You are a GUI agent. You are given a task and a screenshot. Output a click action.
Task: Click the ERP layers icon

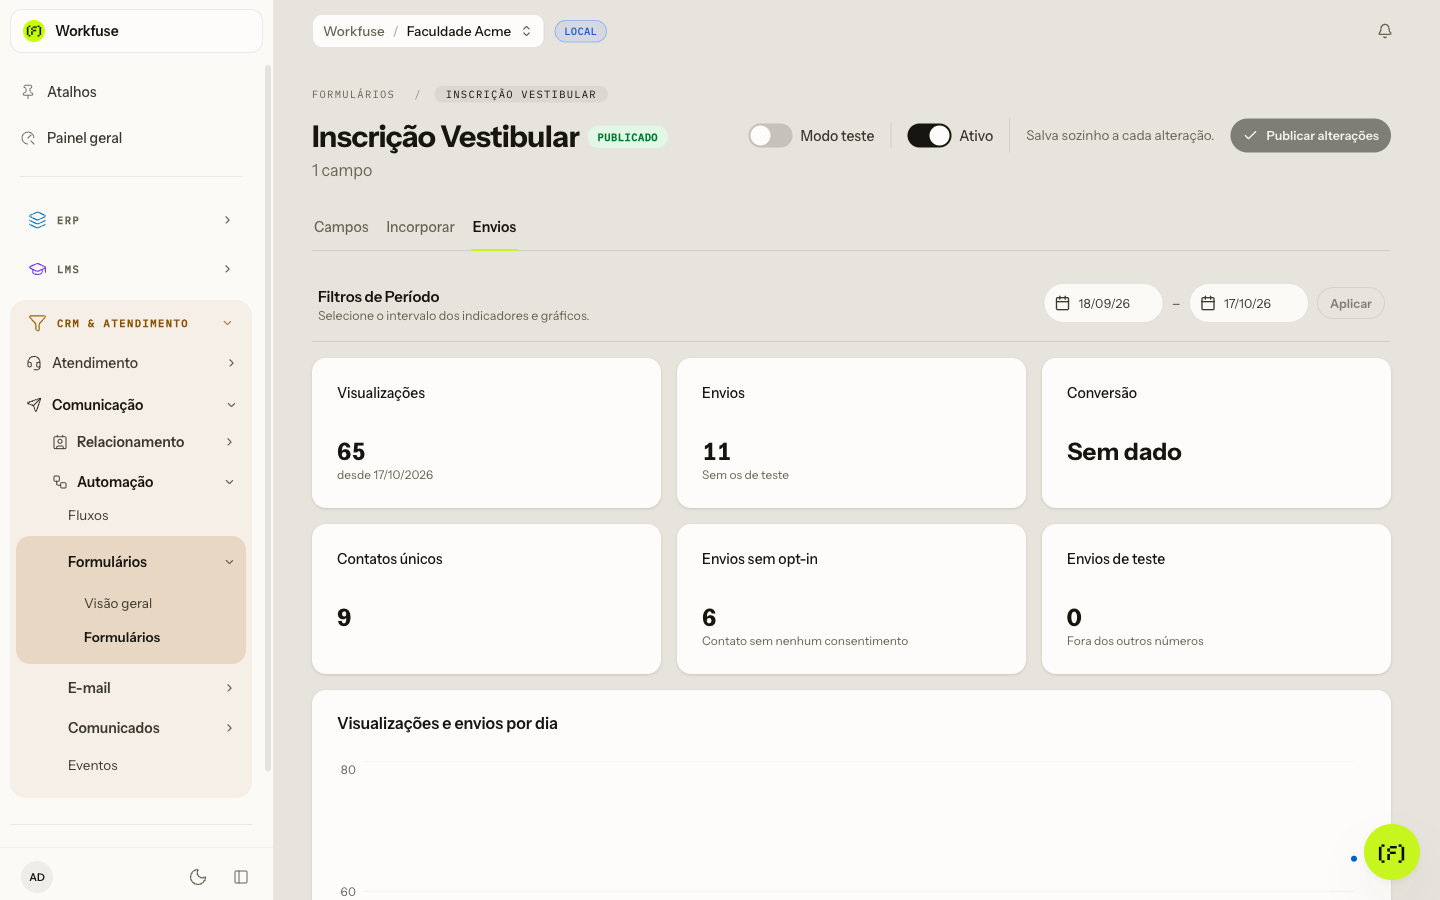click(x=37, y=220)
